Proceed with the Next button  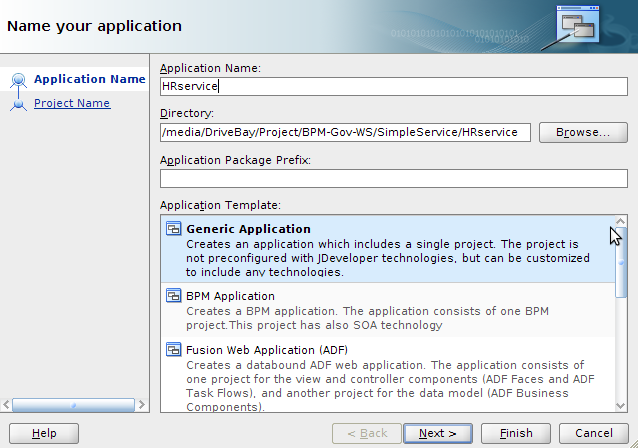(437, 433)
